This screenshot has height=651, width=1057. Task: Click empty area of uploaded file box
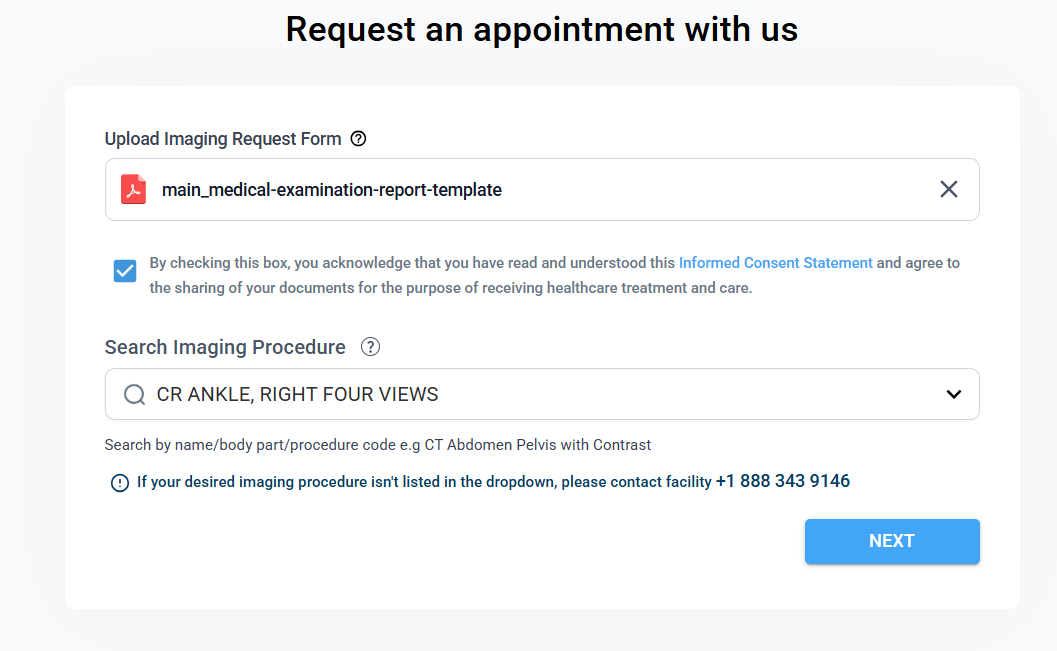(x=720, y=189)
